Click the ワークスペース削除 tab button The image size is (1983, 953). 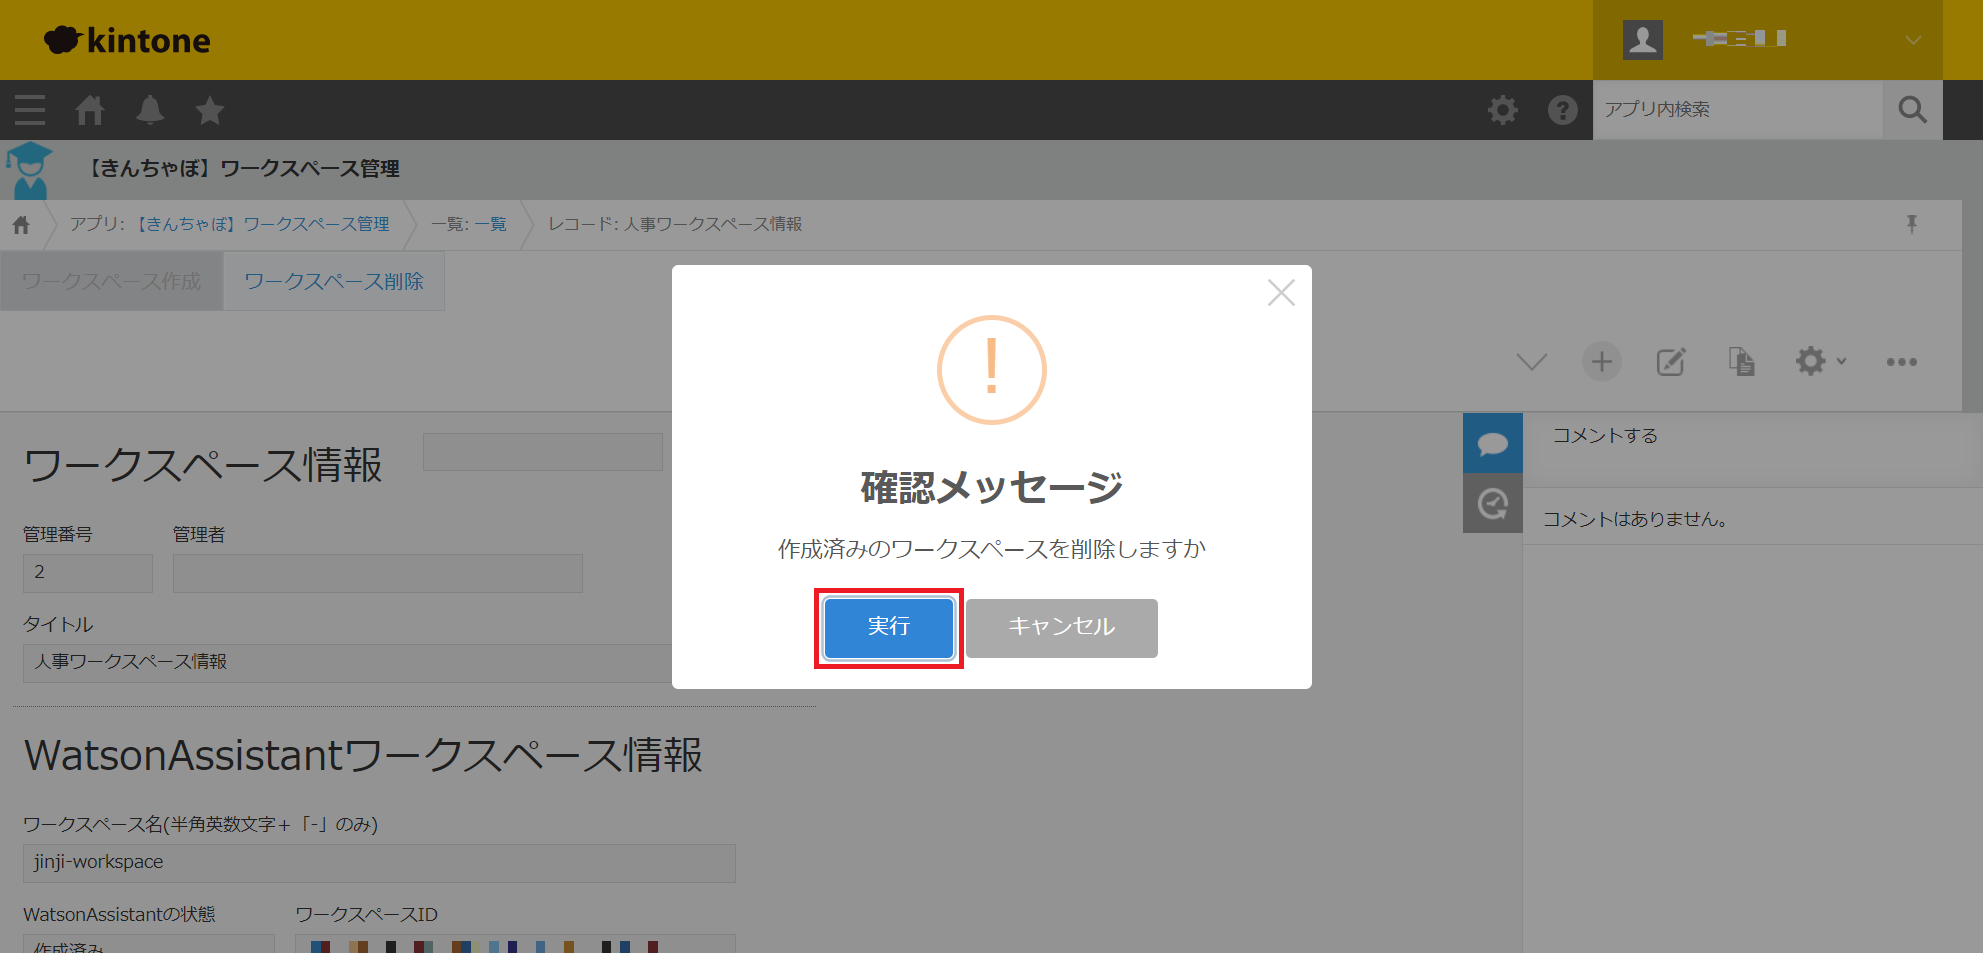334,282
